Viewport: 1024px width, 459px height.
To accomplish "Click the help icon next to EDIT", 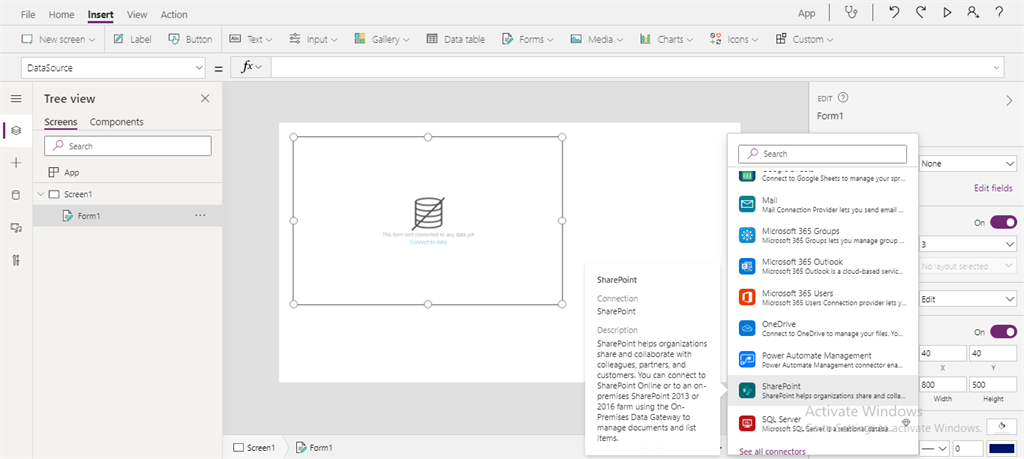I will [x=843, y=98].
